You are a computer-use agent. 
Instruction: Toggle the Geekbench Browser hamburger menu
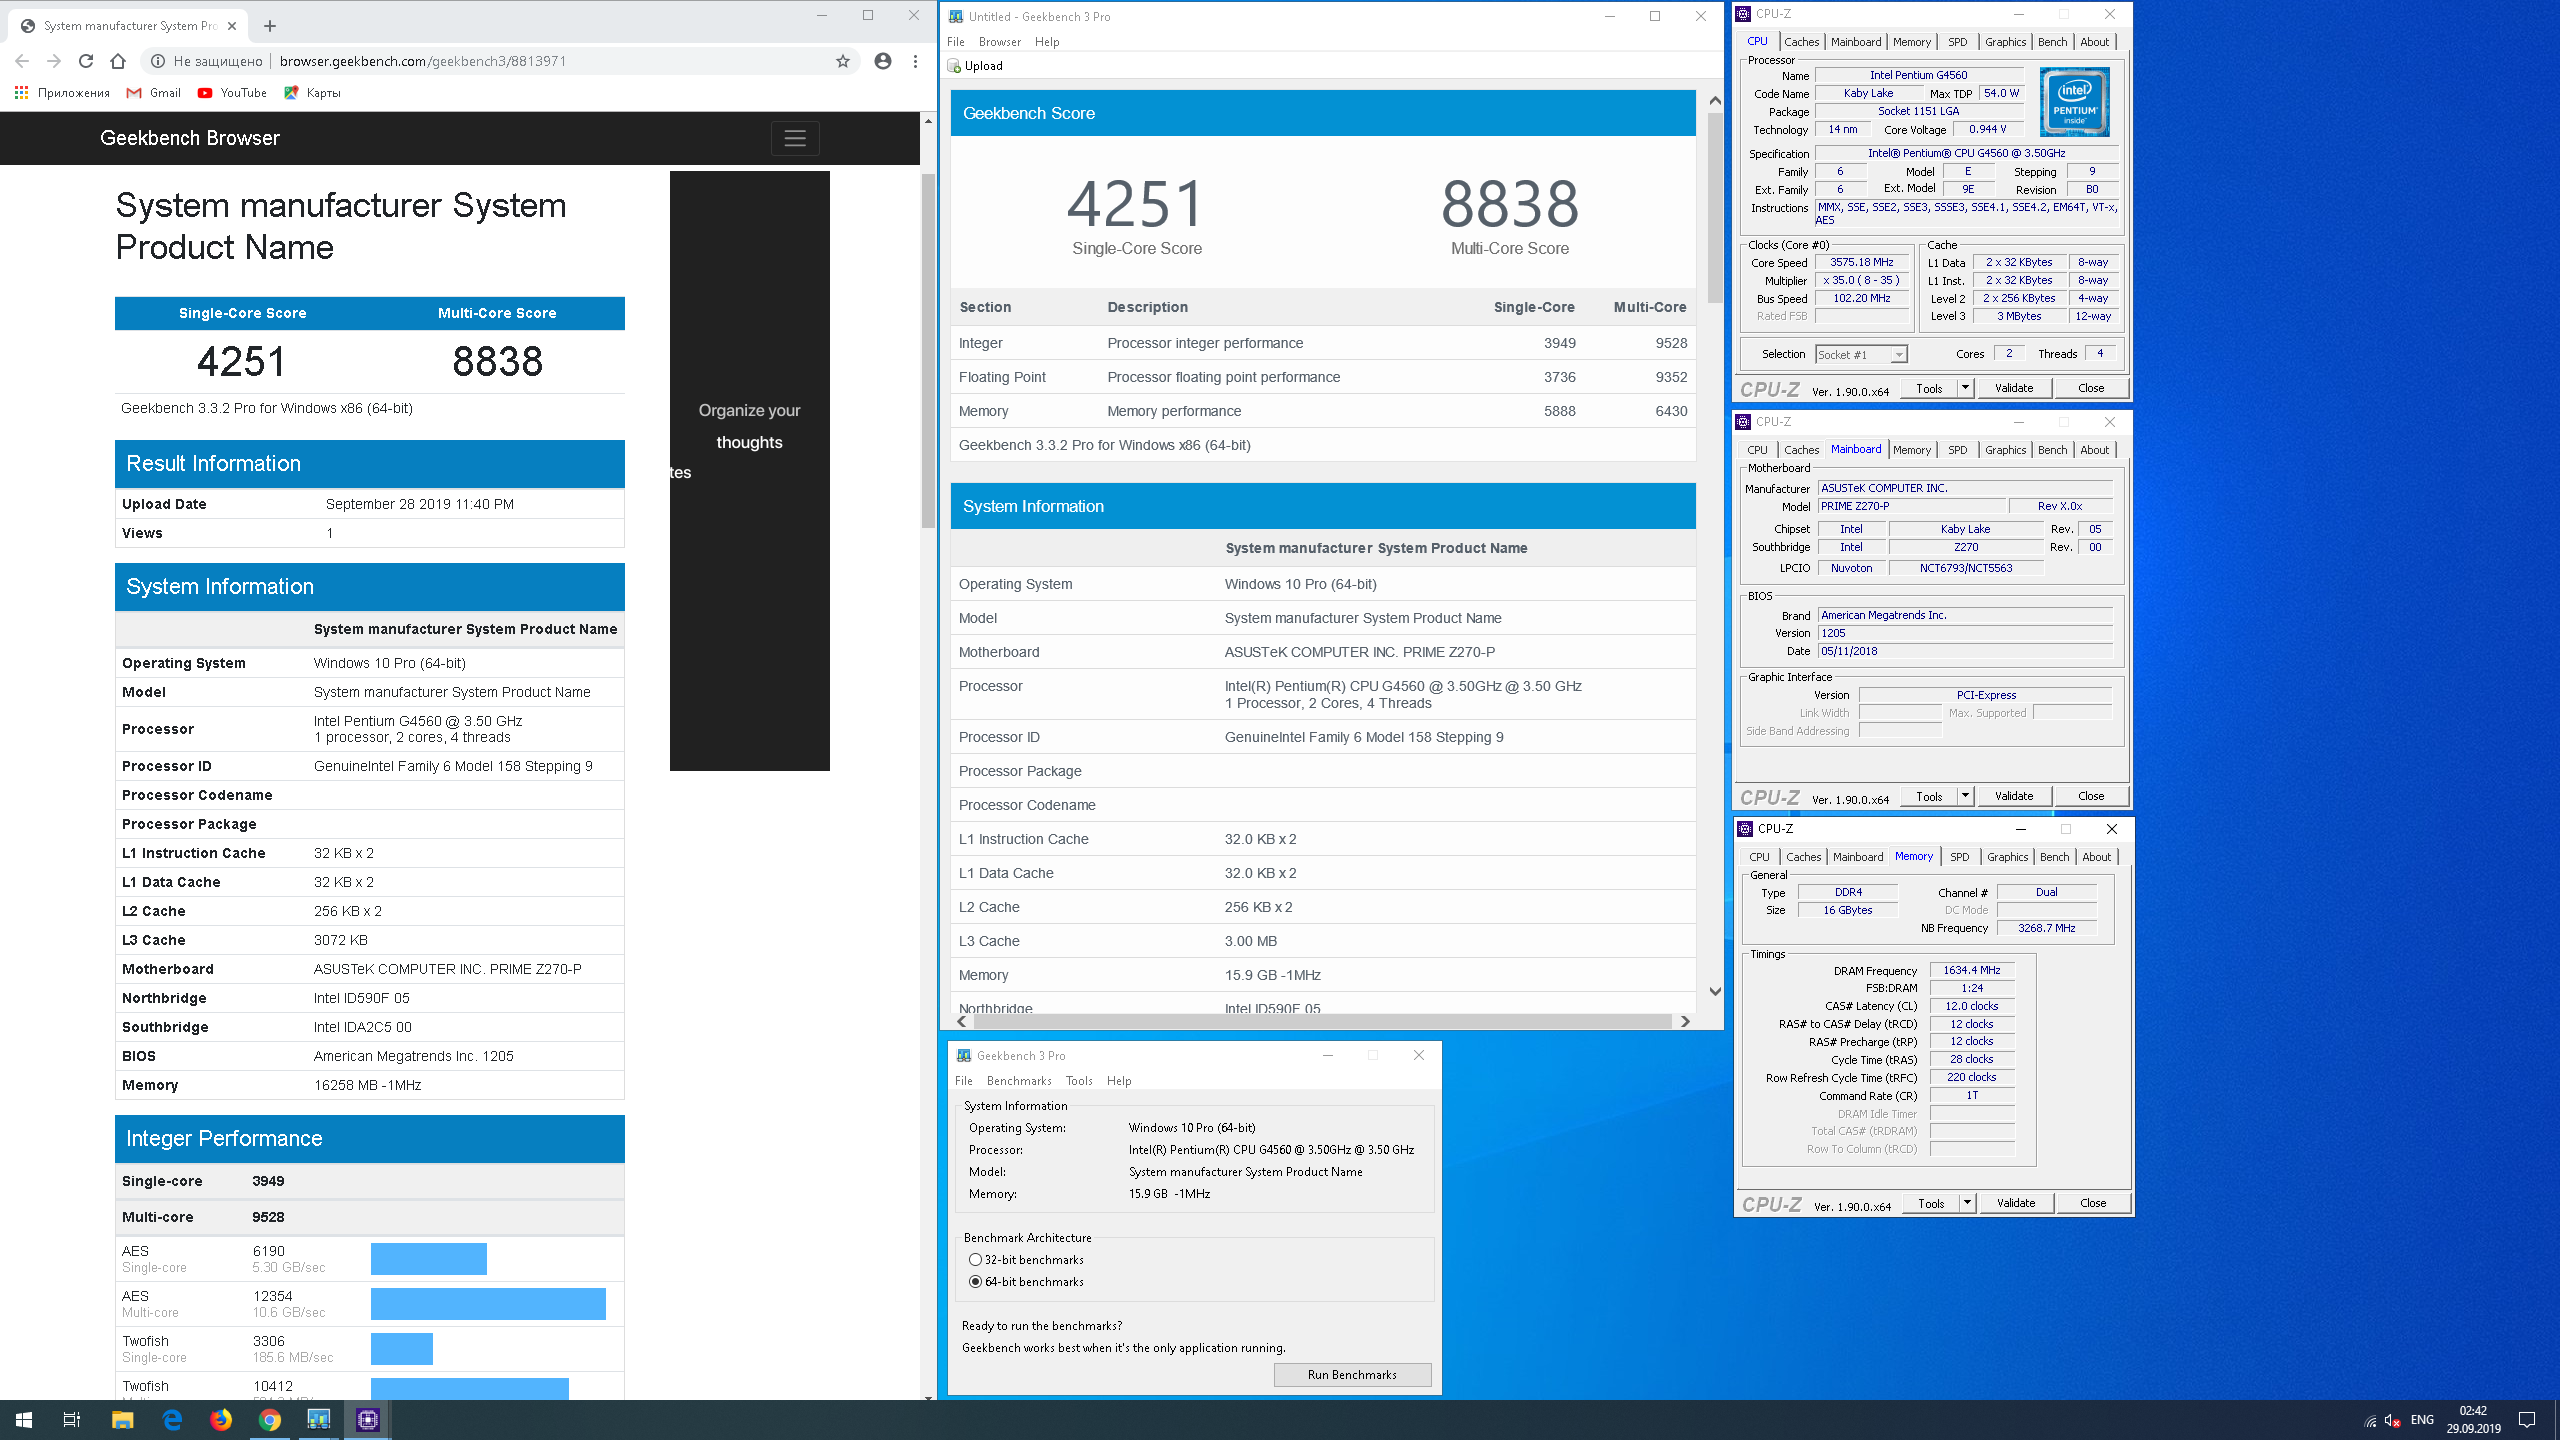pos(795,138)
